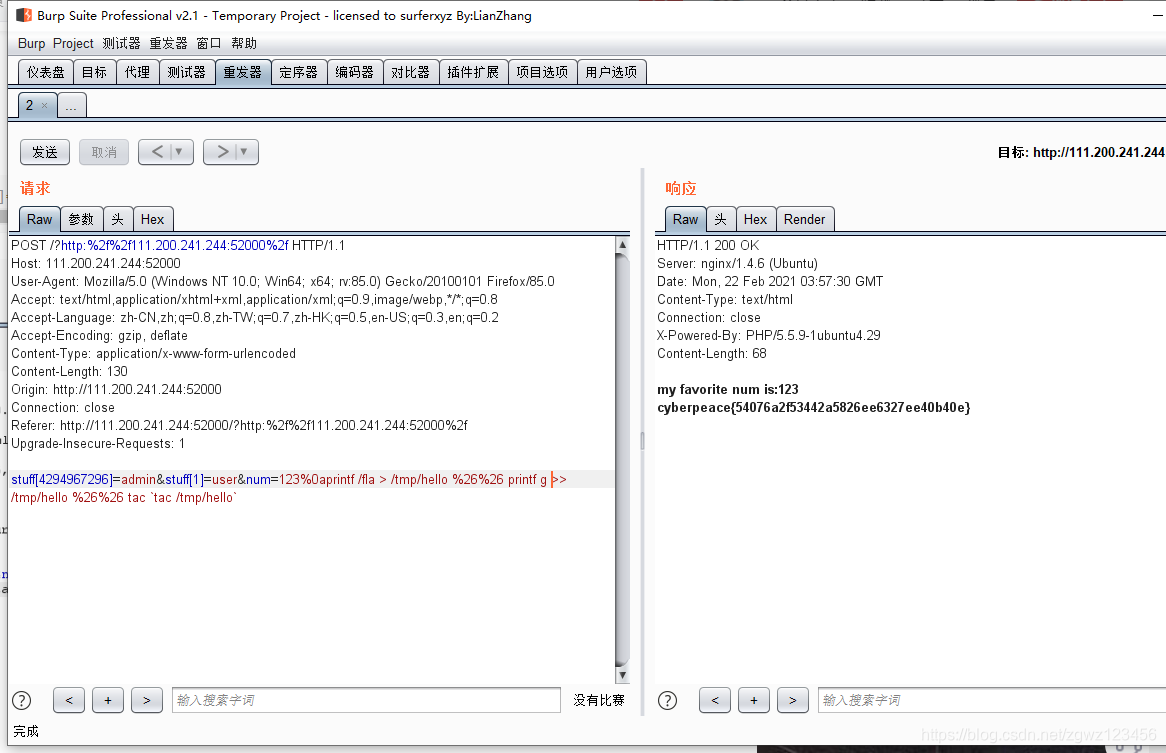Go forward to next request in history
The width and height of the screenshot is (1166, 753).
222,152
